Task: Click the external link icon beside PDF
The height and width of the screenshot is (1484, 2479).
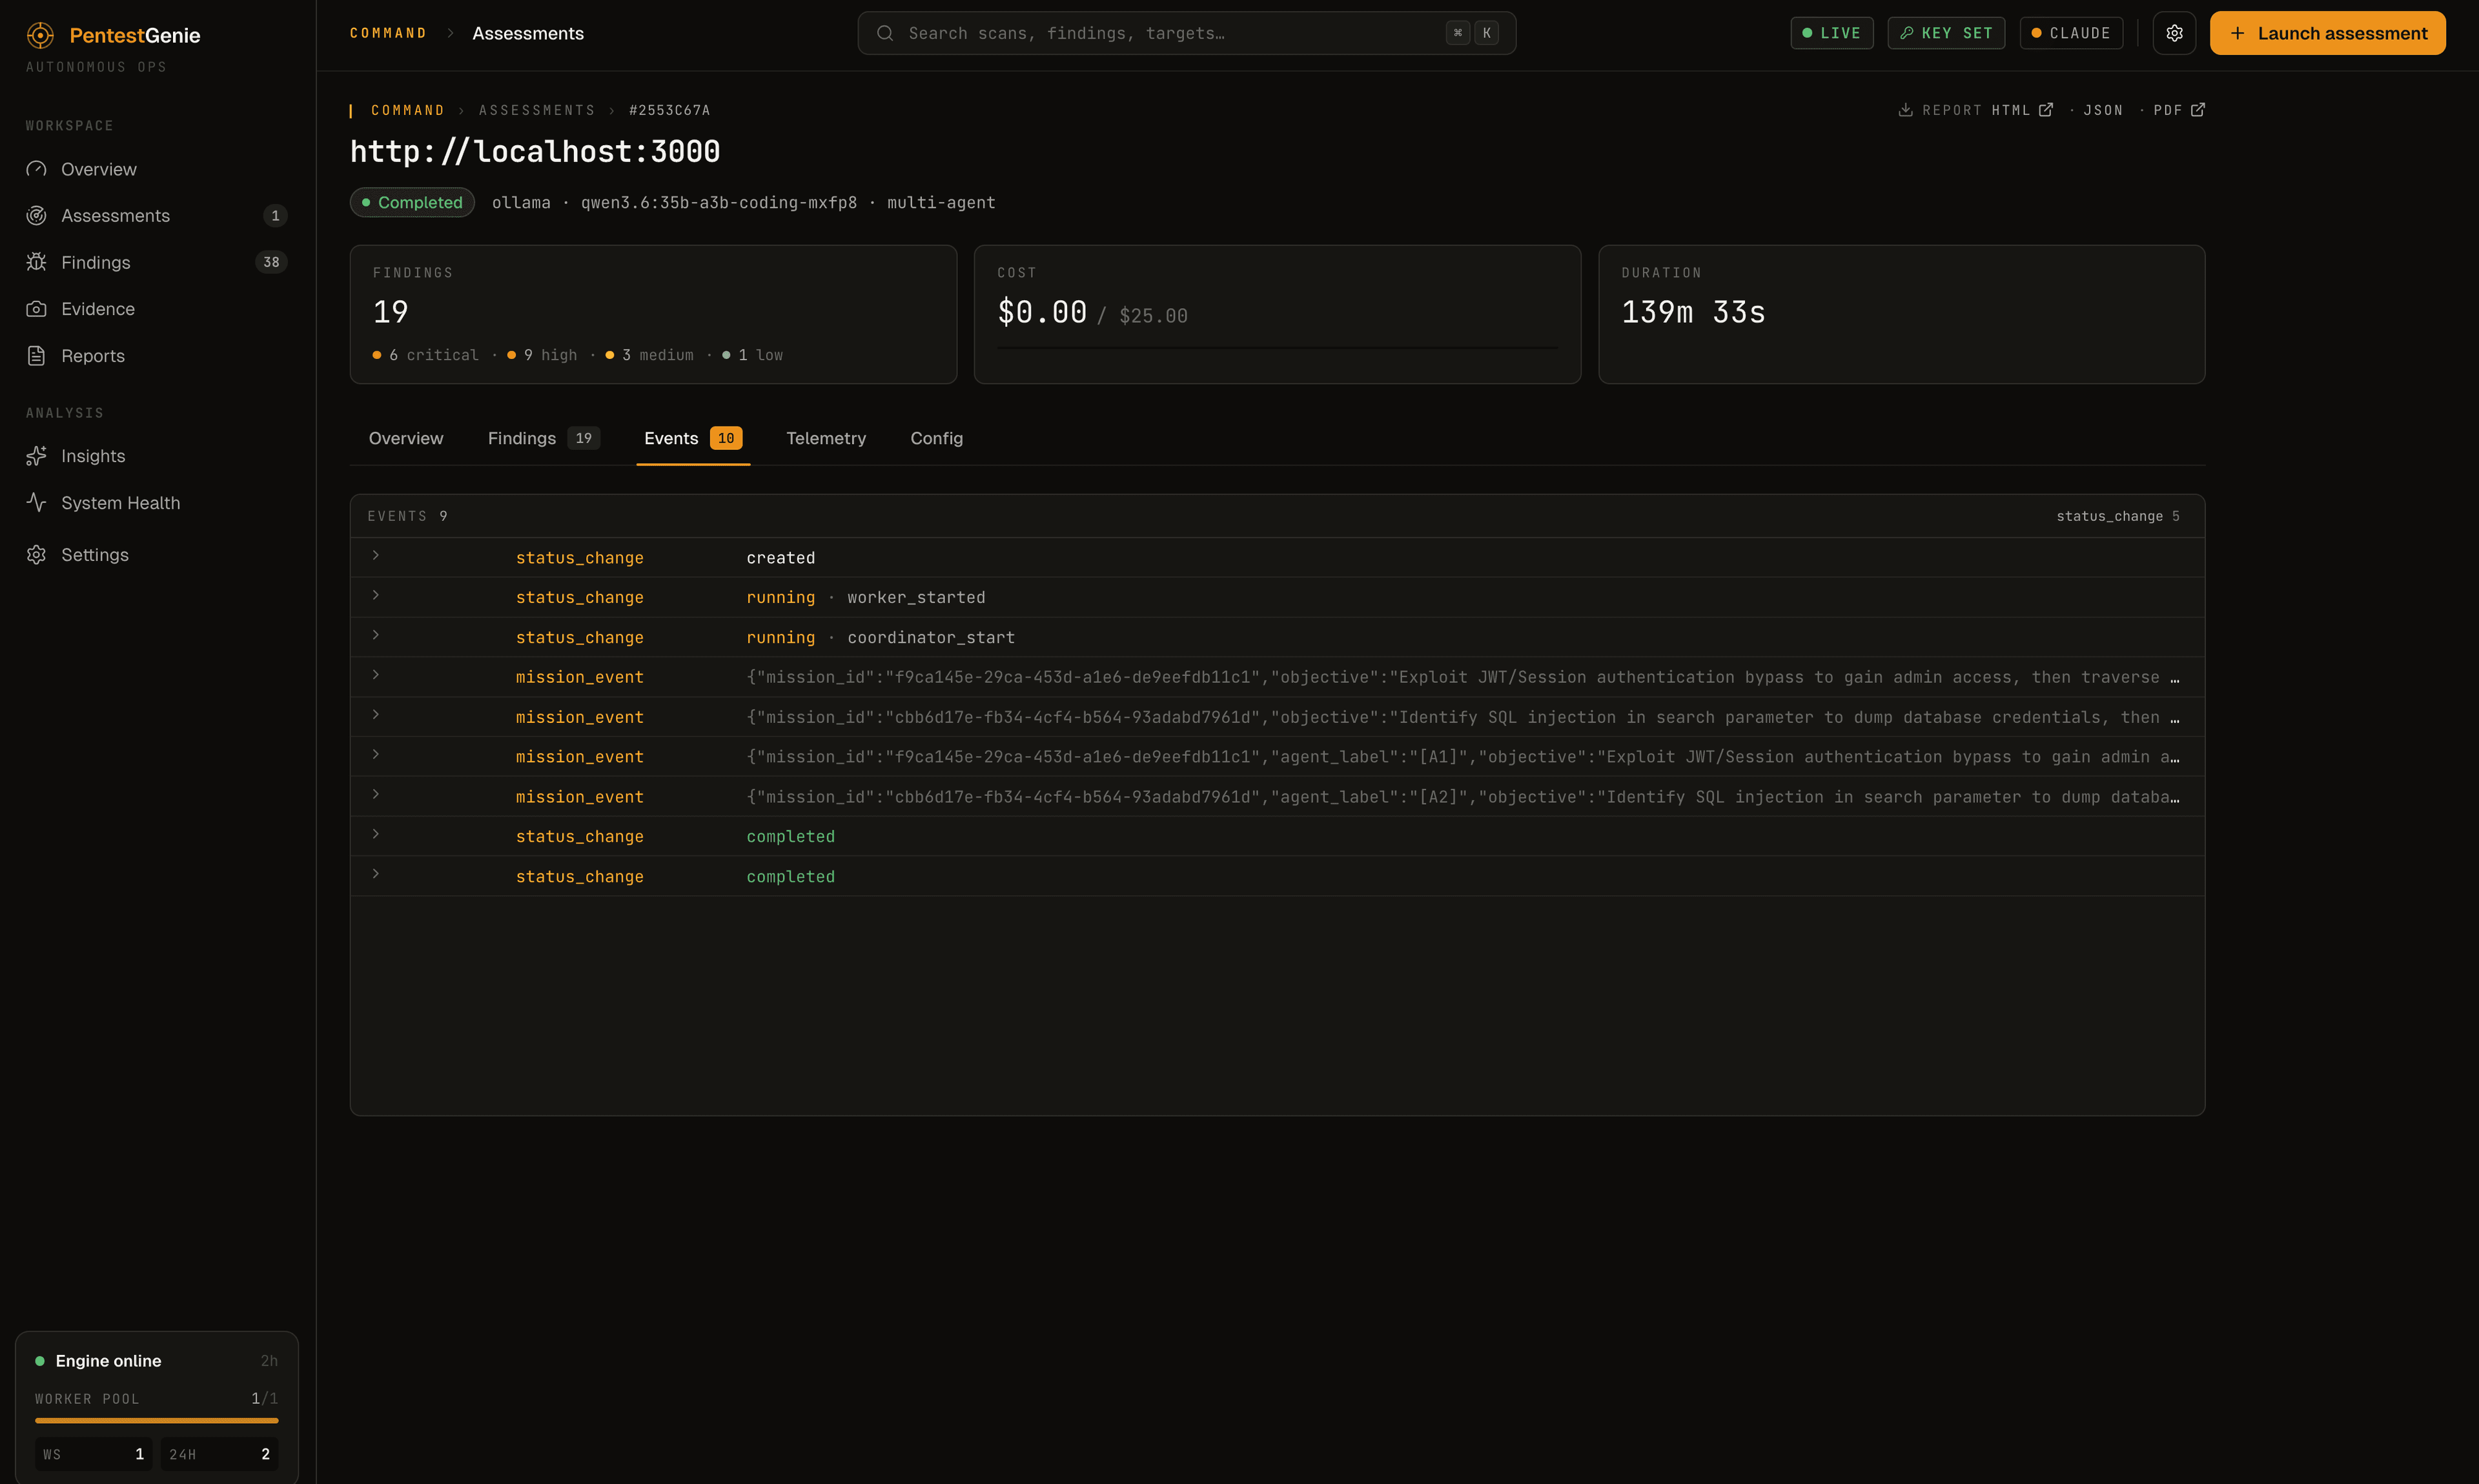Action: 2198,110
